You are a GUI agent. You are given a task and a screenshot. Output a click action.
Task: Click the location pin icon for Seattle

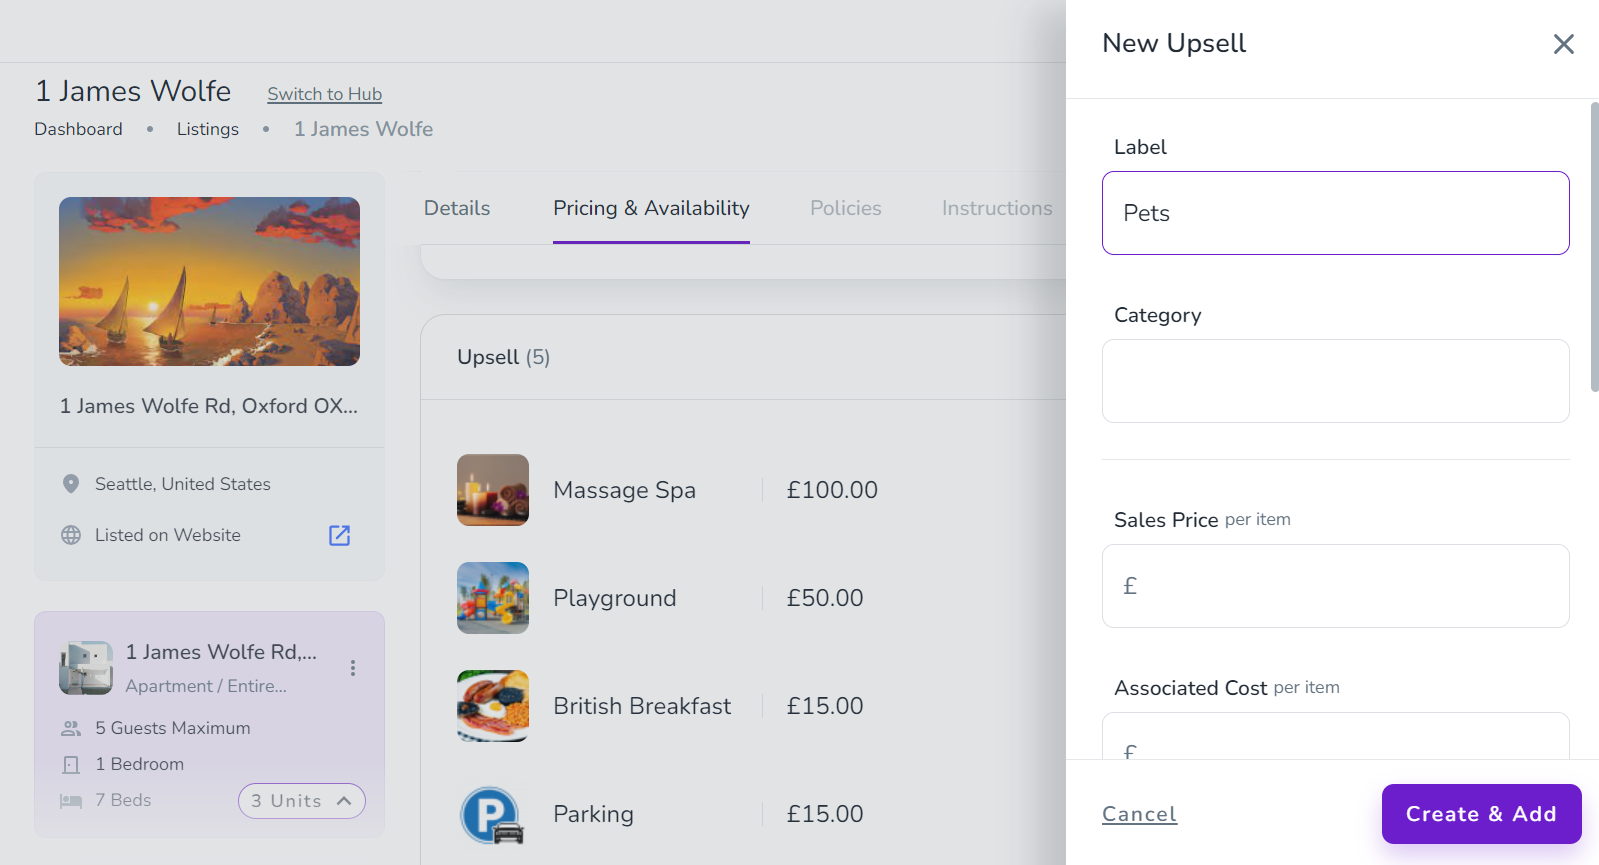[x=71, y=484]
